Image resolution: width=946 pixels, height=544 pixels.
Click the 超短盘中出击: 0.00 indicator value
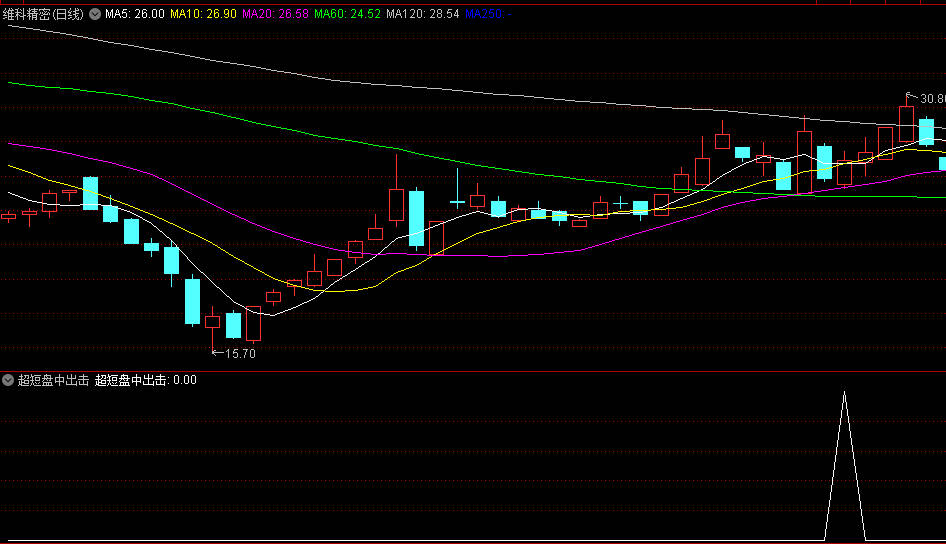tap(145, 380)
